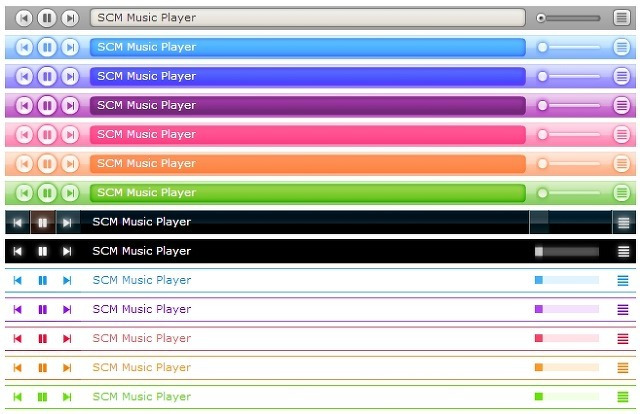The width and height of the screenshot is (640, 414).
Task: Open playlist on the light blue glossy player
Action: click(x=621, y=47)
